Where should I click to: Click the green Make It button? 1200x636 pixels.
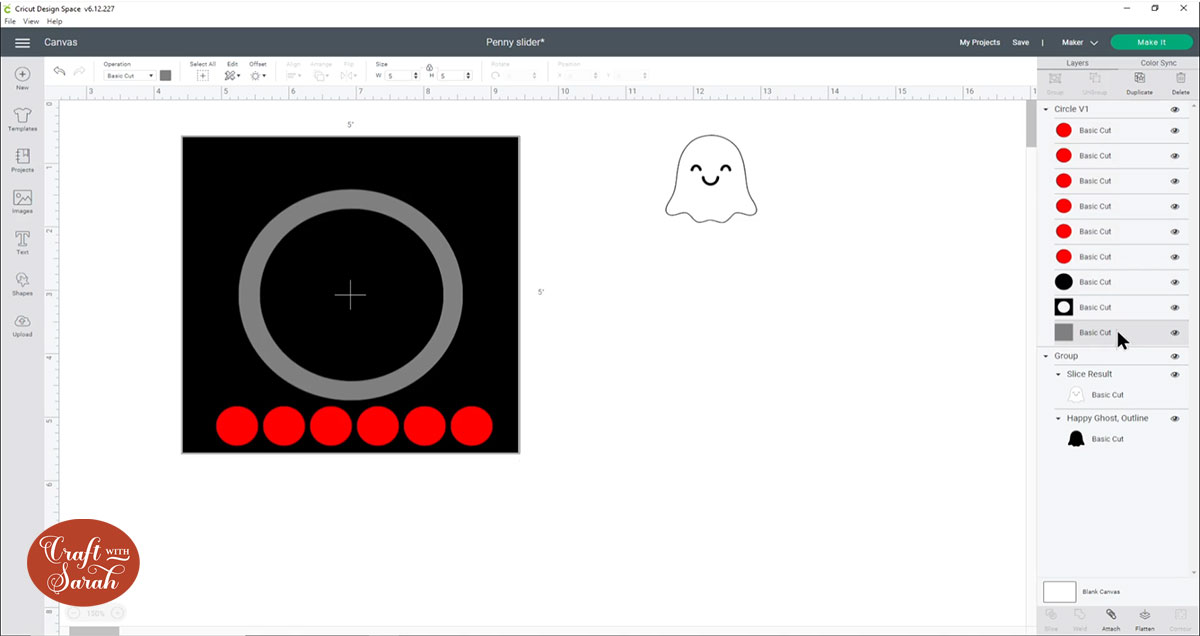(1151, 42)
